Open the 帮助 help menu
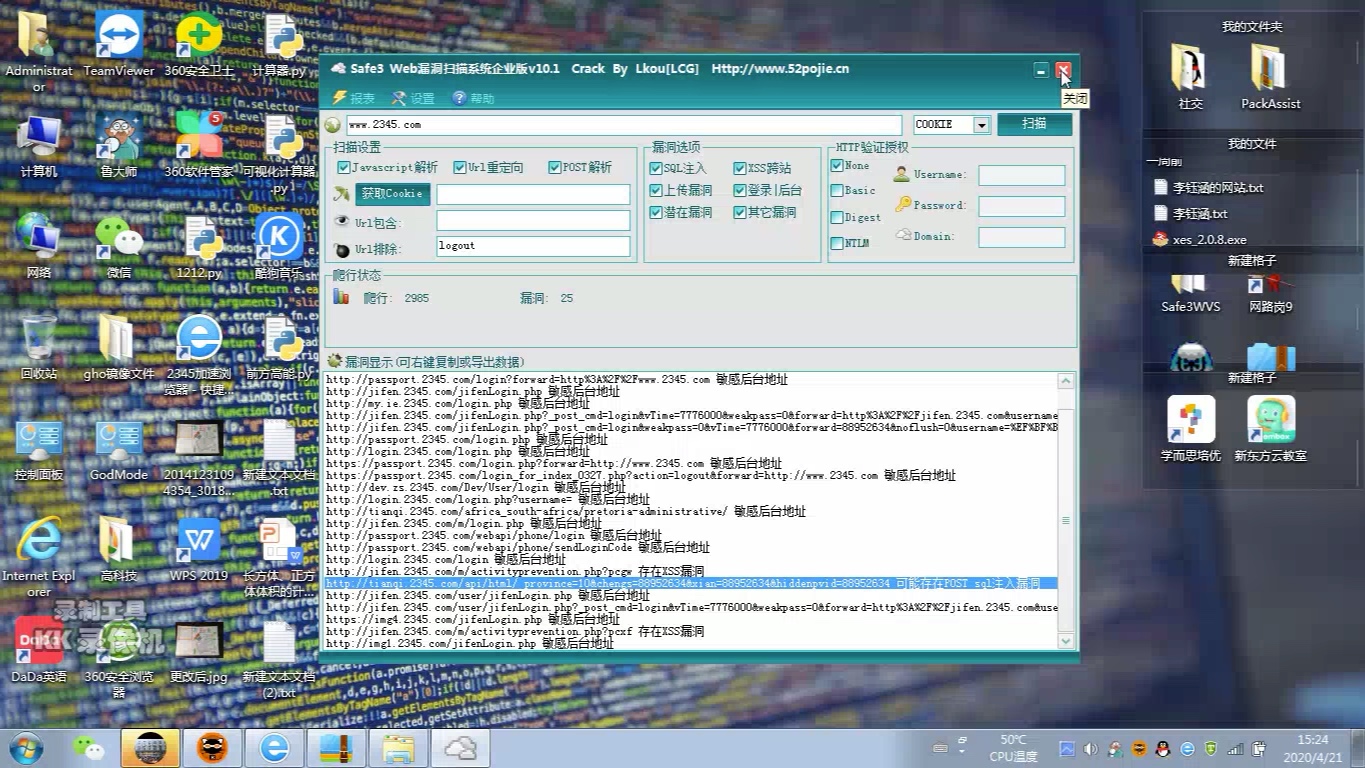The image size is (1365, 768). pyautogui.click(x=474, y=98)
